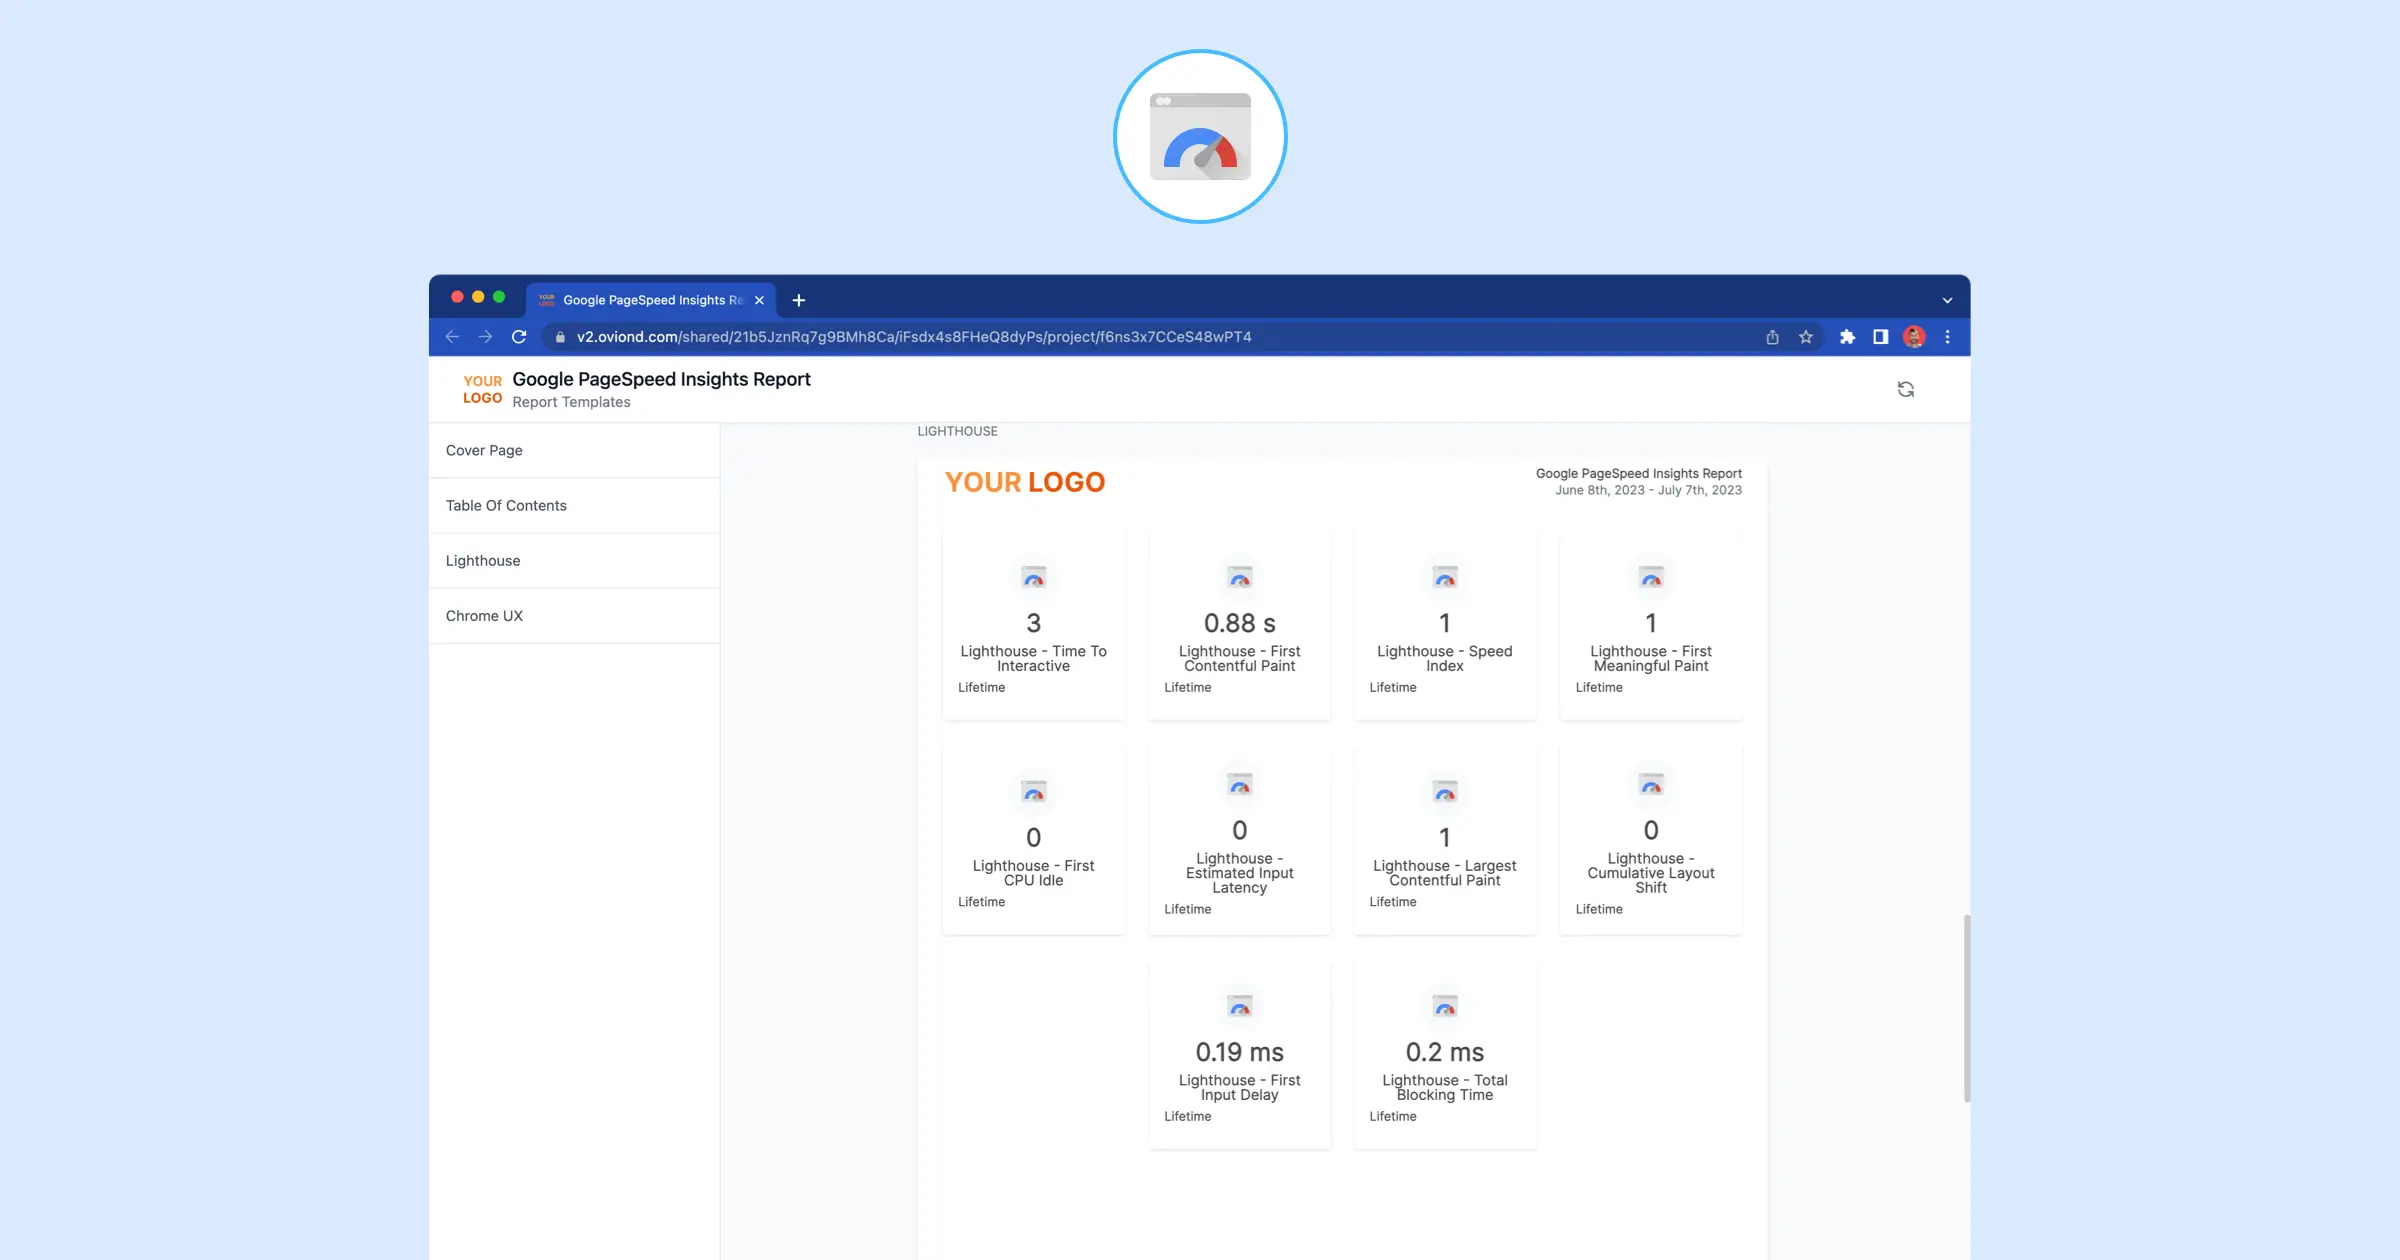Toggle the browser side panel icon
2400x1260 pixels.
[1880, 337]
